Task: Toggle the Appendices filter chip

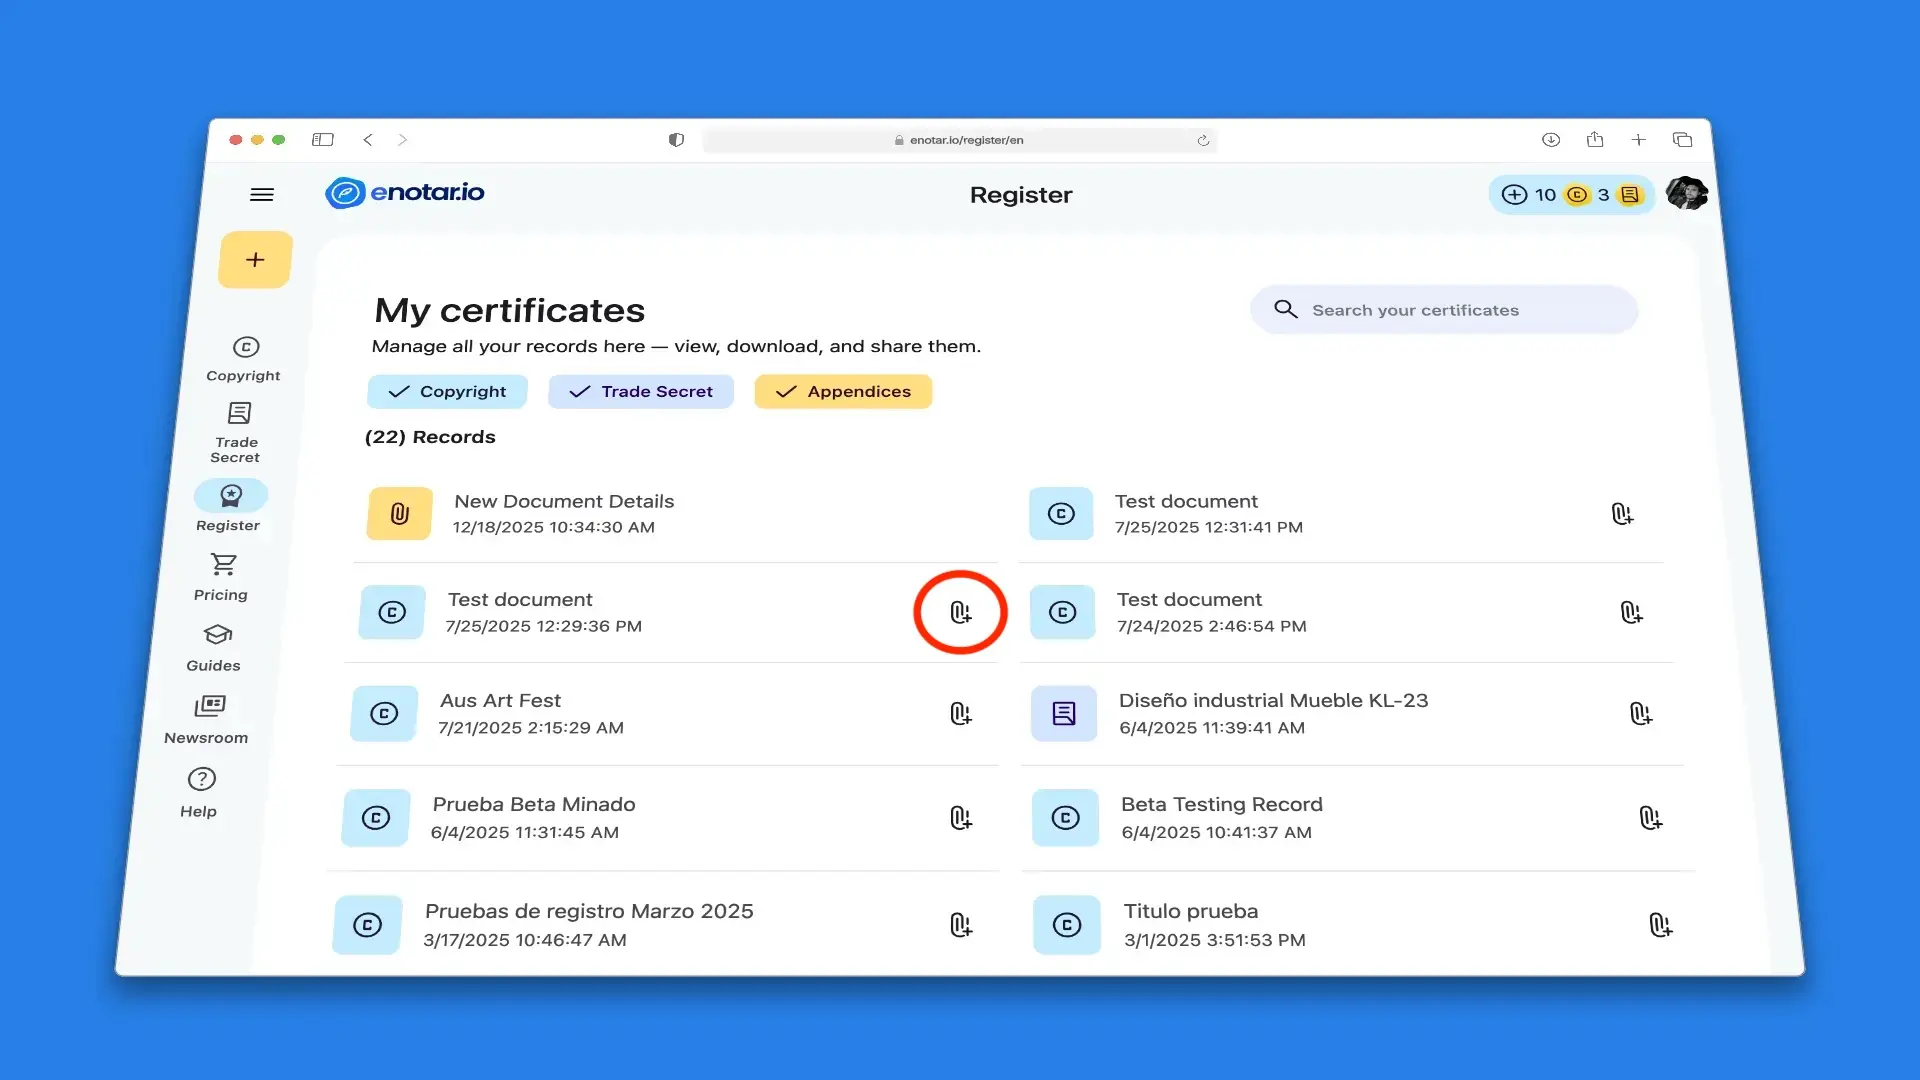Action: pos(843,391)
